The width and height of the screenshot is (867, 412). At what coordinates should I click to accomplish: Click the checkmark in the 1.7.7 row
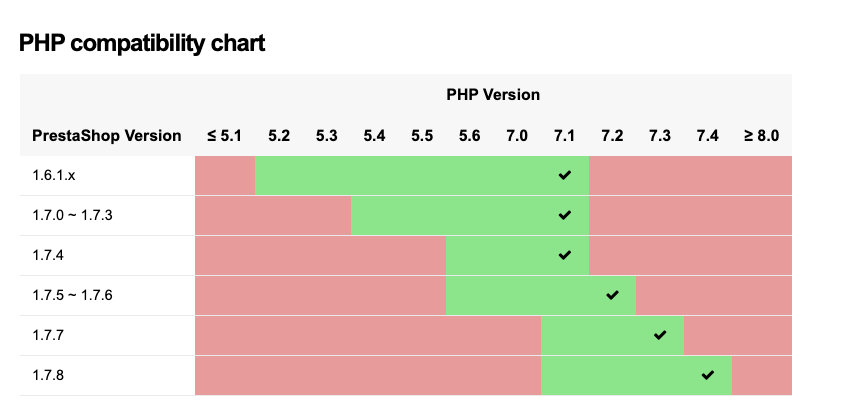coord(660,335)
